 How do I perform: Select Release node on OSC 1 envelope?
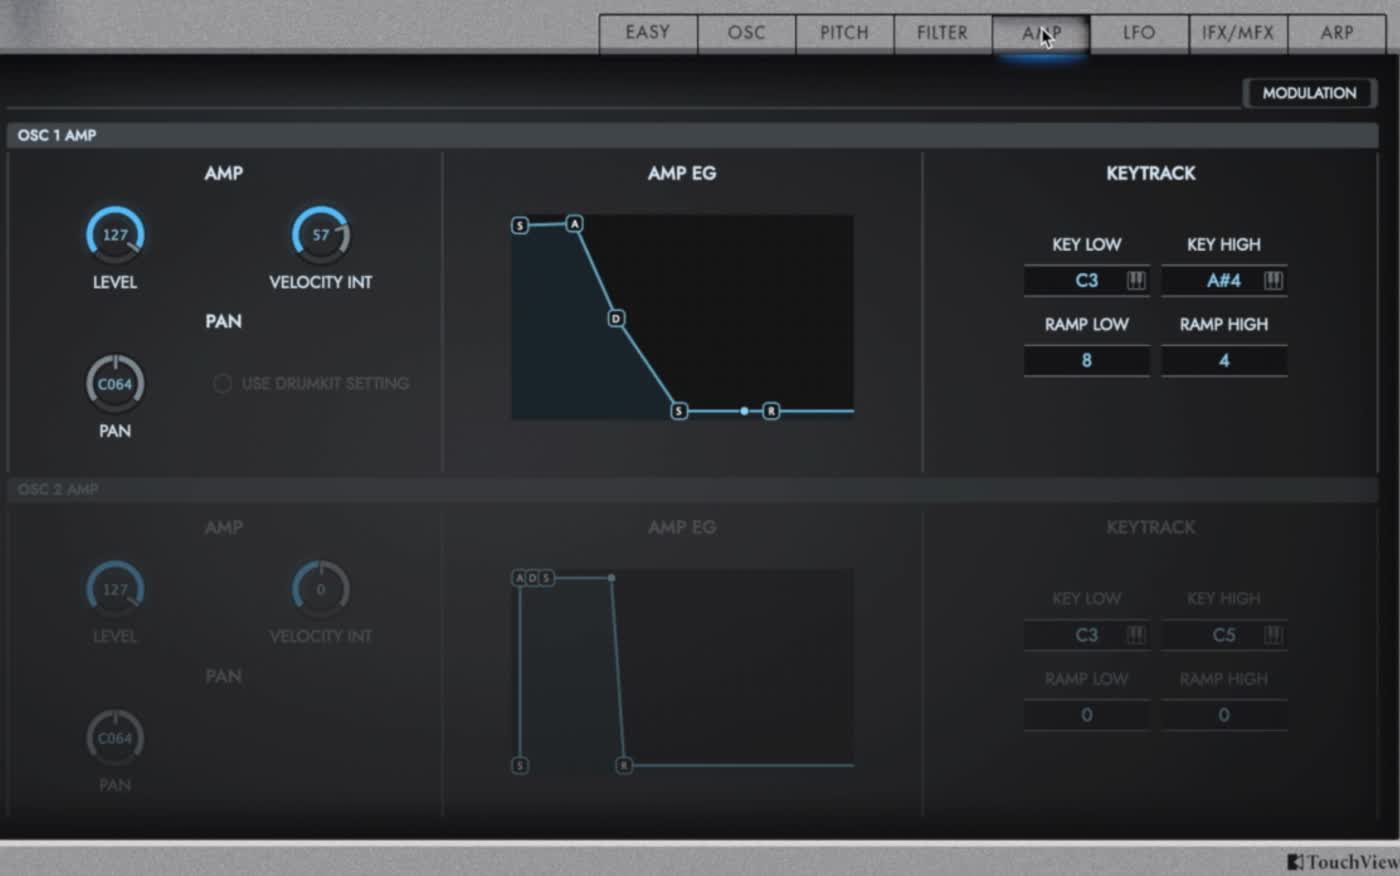[x=771, y=411]
